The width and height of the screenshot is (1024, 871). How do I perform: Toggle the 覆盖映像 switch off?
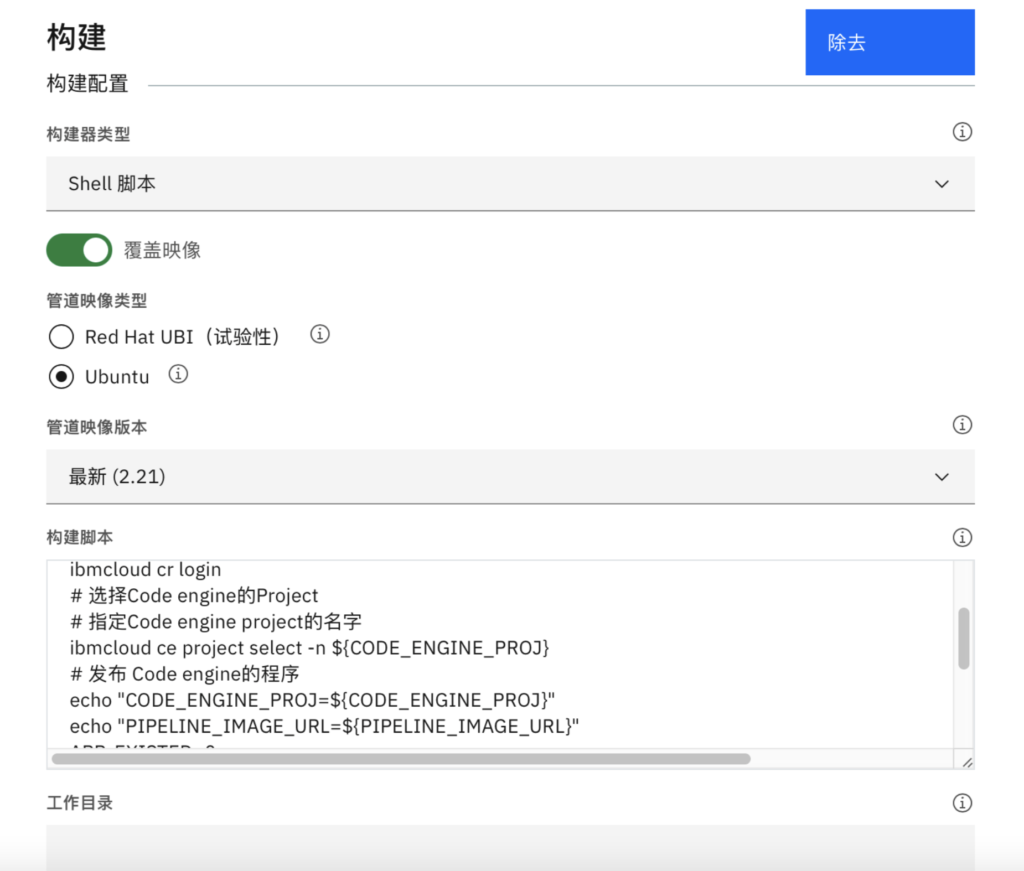click(79, 250)
